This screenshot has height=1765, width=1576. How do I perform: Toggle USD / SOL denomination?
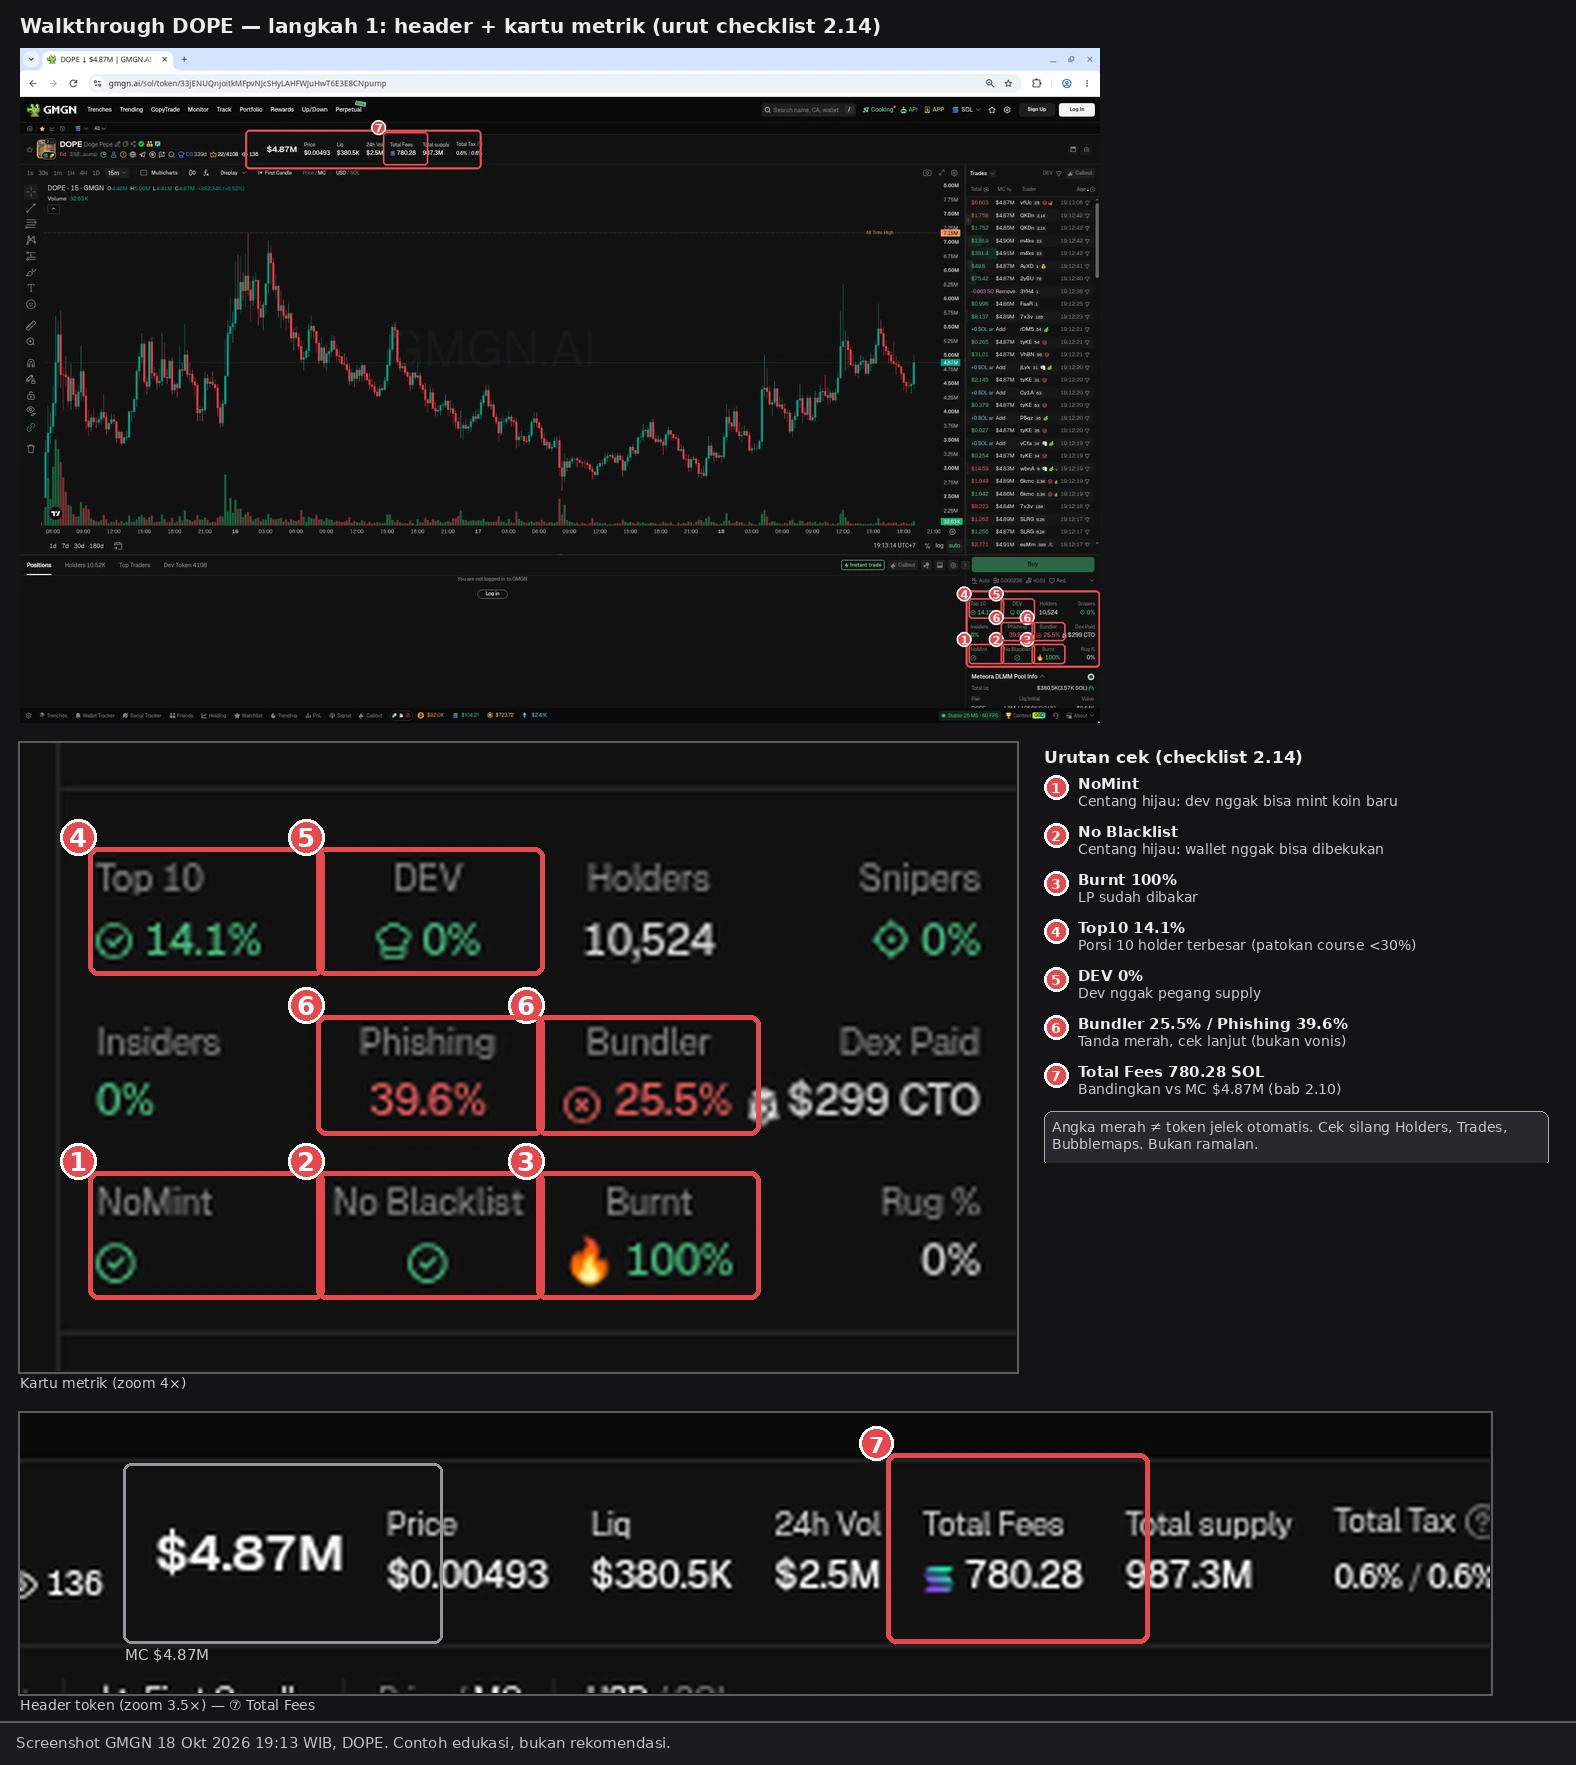pyautogui.click(x=348, y=173)
